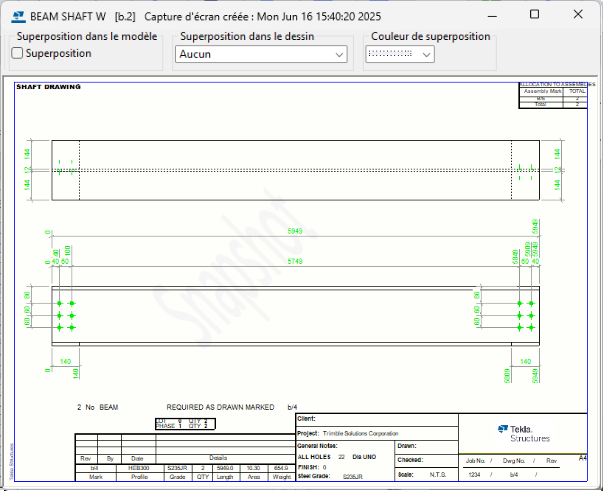Minimize the BEAM SHAFT W window

(492, 16)
